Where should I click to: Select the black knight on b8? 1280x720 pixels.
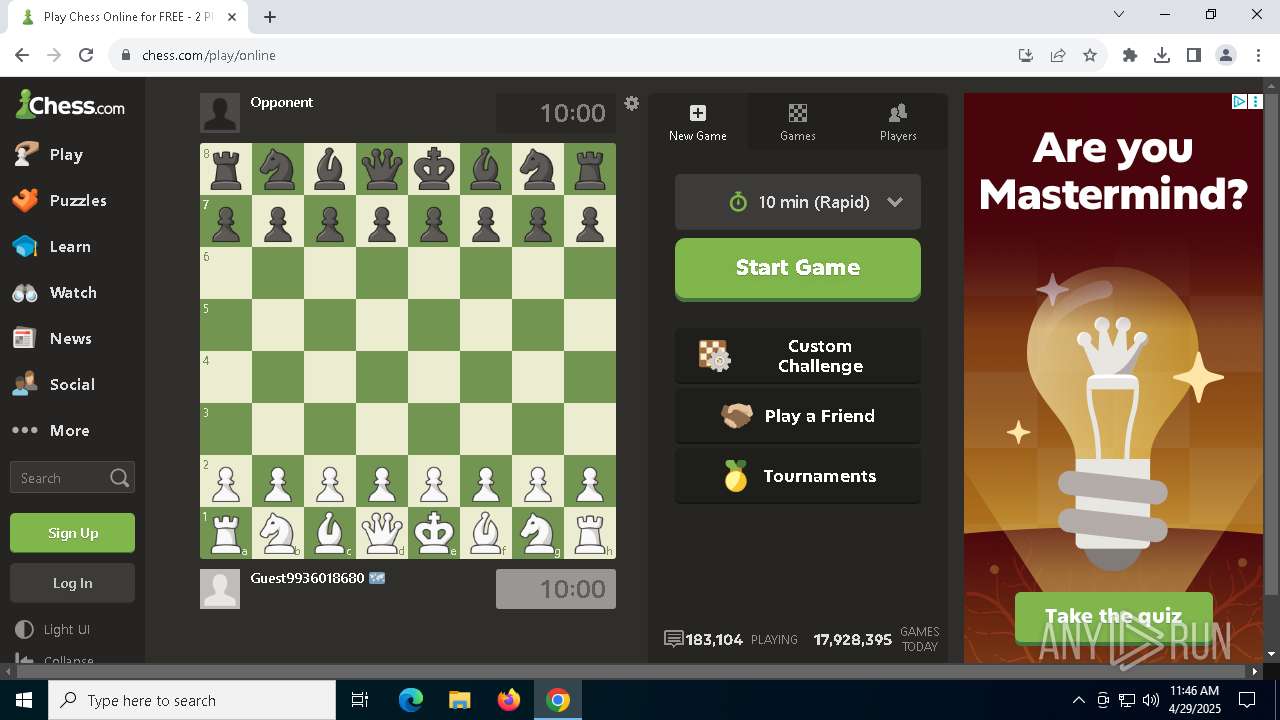point(278,169)
